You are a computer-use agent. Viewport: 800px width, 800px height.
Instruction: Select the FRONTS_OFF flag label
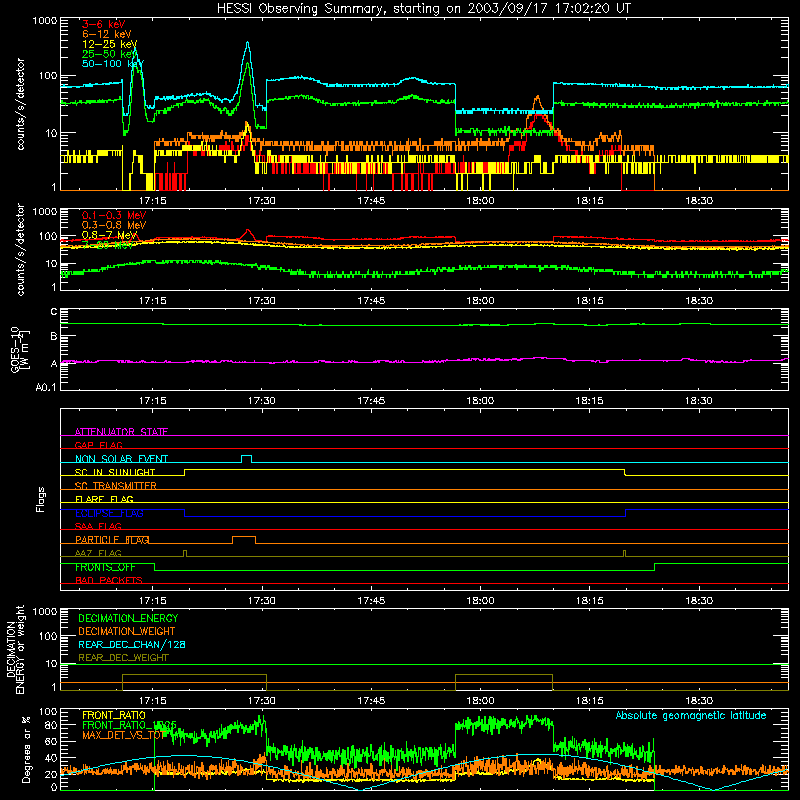(105, 567)
